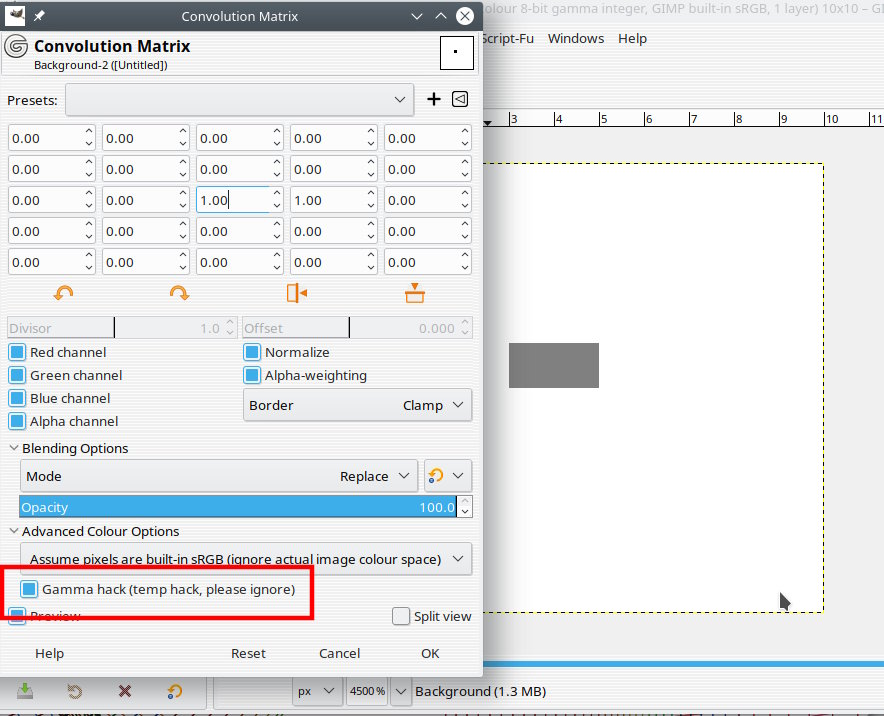Click the restore tool preset icon at bottom

tap(74, 691)
